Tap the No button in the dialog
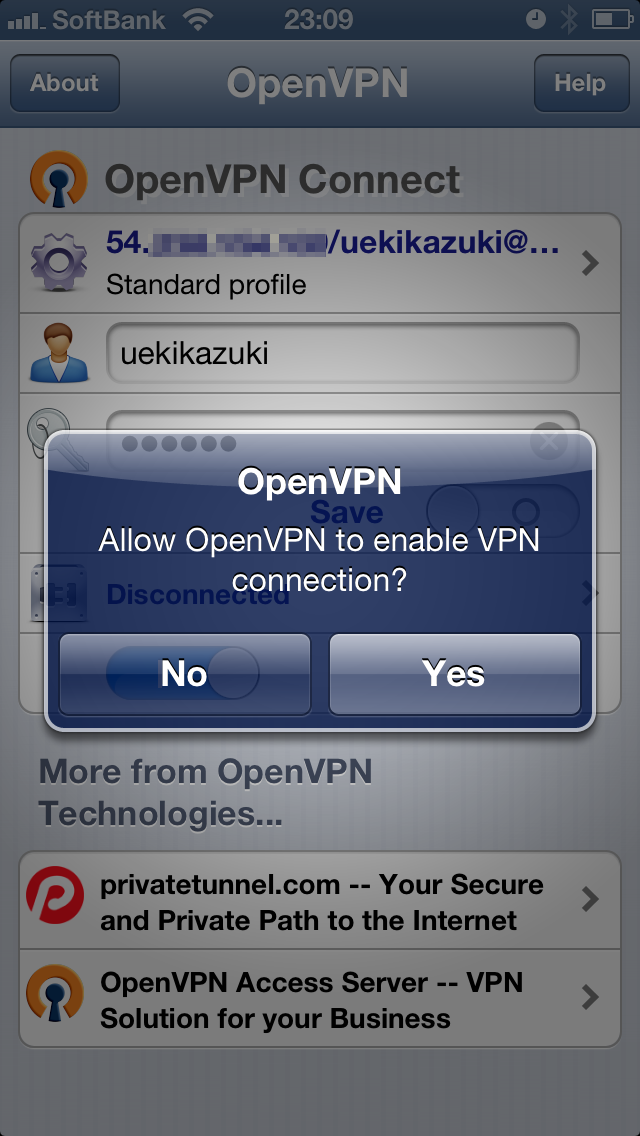Image resolution: width=640 pixels, height=1136 pixels. 185,674
